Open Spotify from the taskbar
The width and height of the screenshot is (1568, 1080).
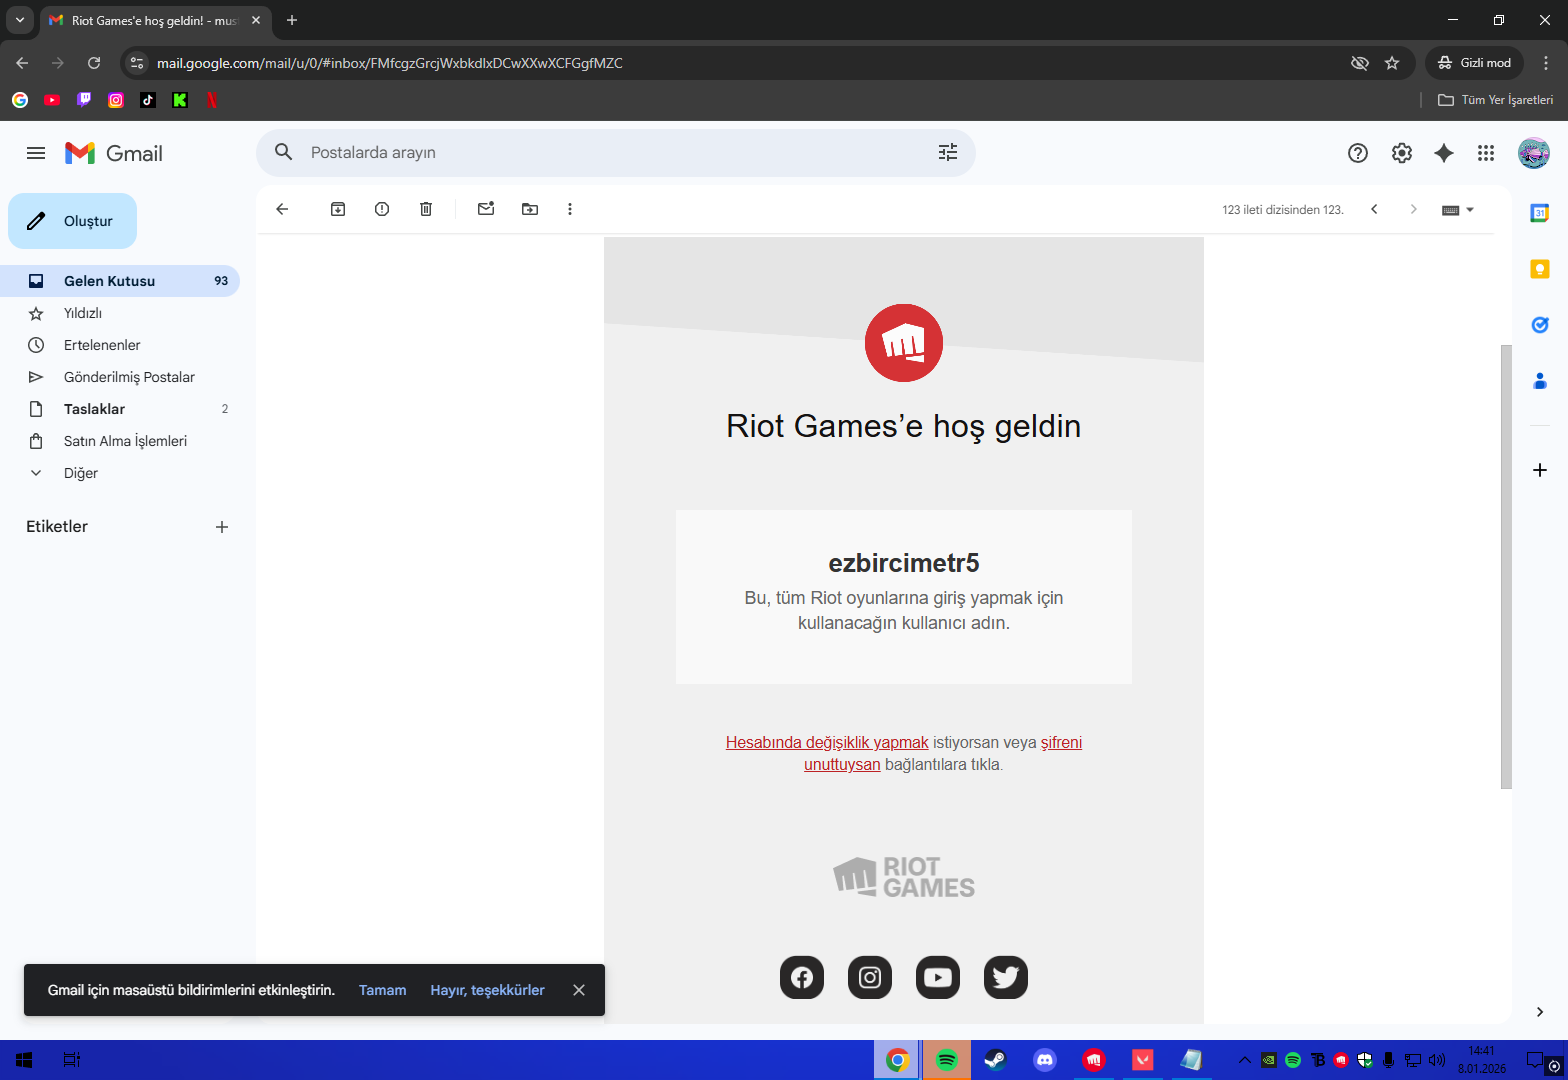pos(946,1060)
